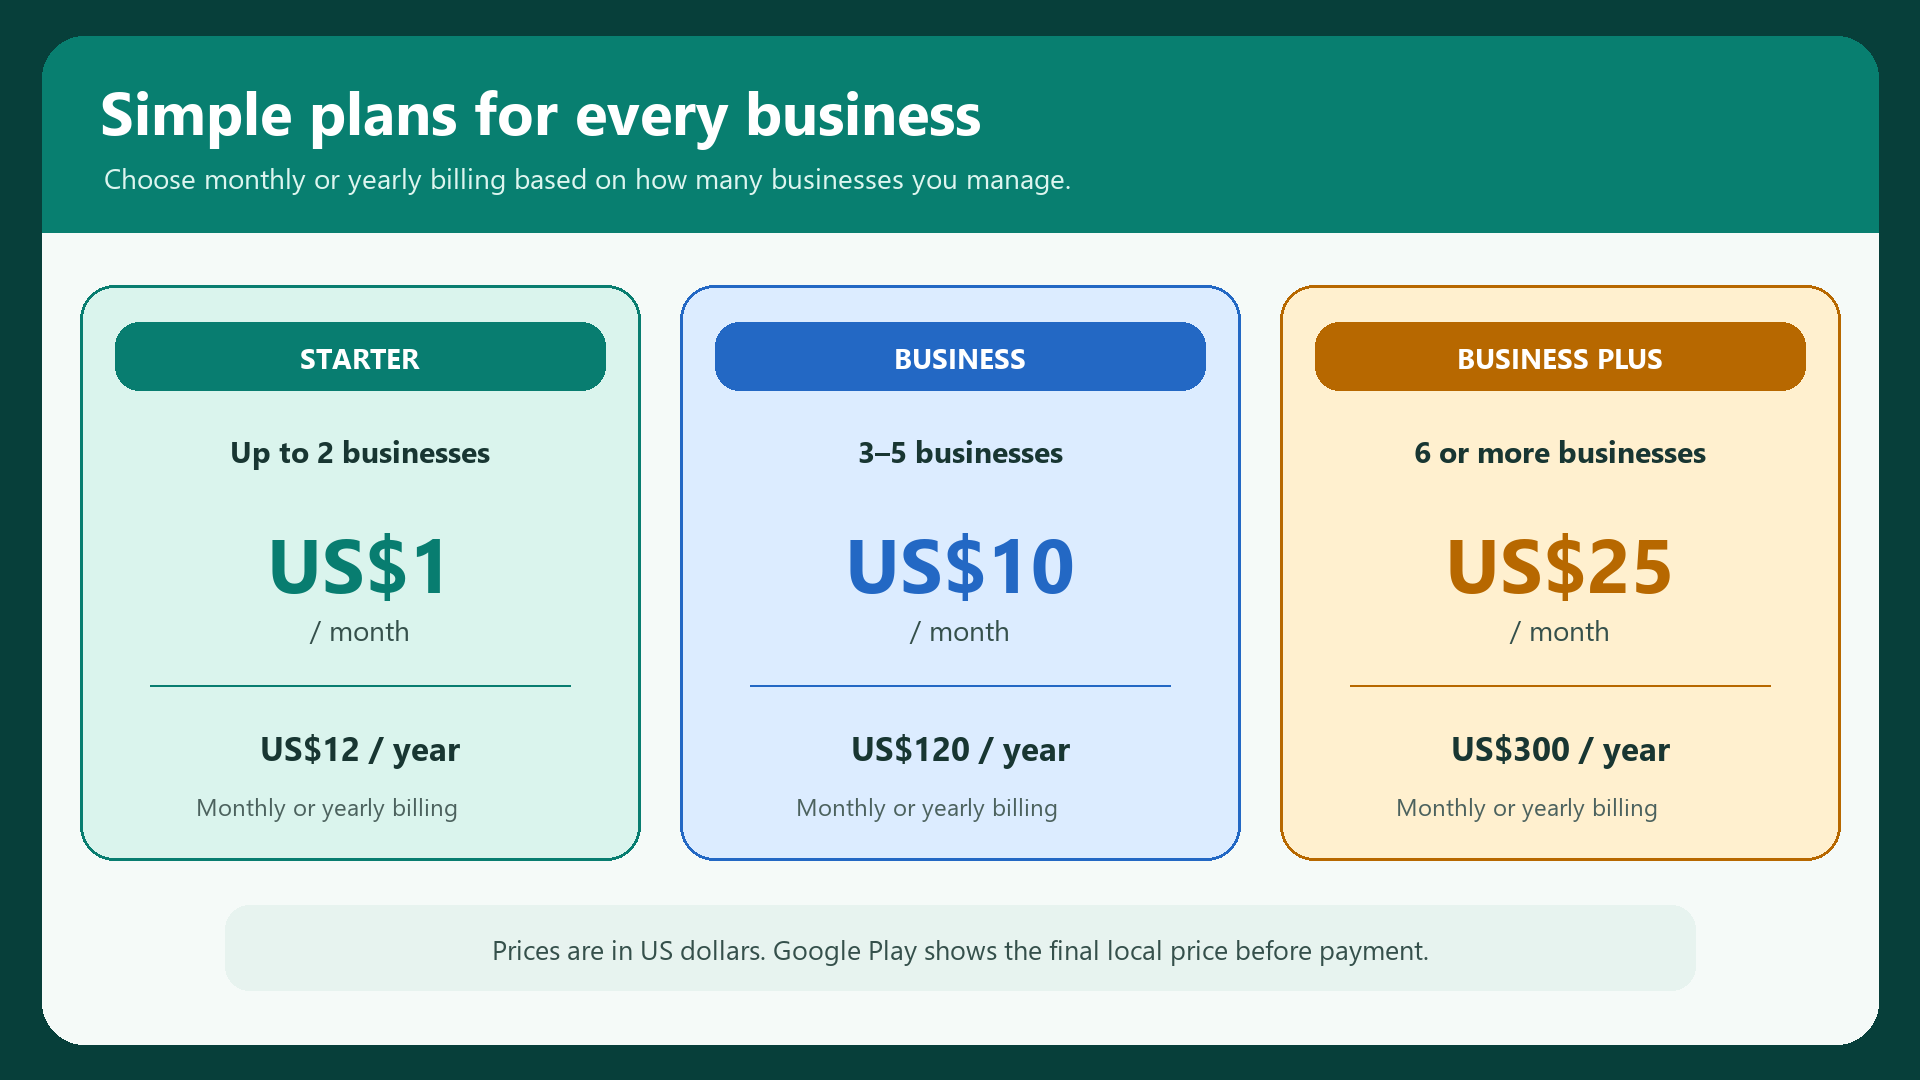
Task: Click the 'Simple plans for every business' heading
Action: (x=540, y=115)
